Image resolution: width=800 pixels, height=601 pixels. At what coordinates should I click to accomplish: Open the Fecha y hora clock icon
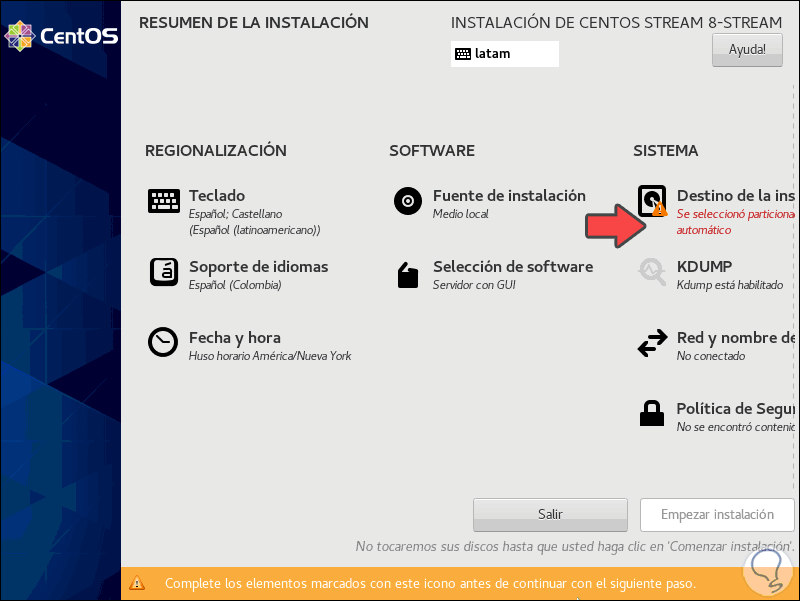tap(163, 342)
